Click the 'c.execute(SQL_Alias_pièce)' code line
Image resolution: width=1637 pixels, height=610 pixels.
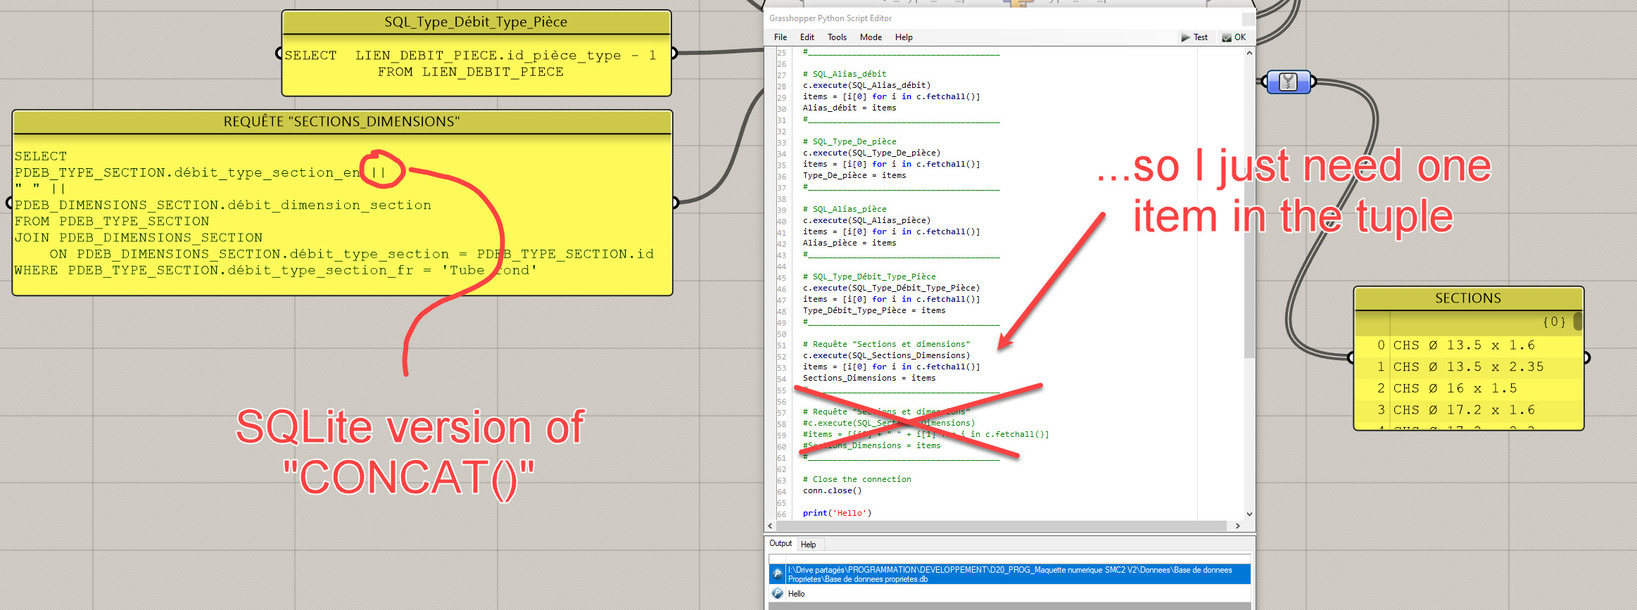pyautogui.click(x=866, y=221)
